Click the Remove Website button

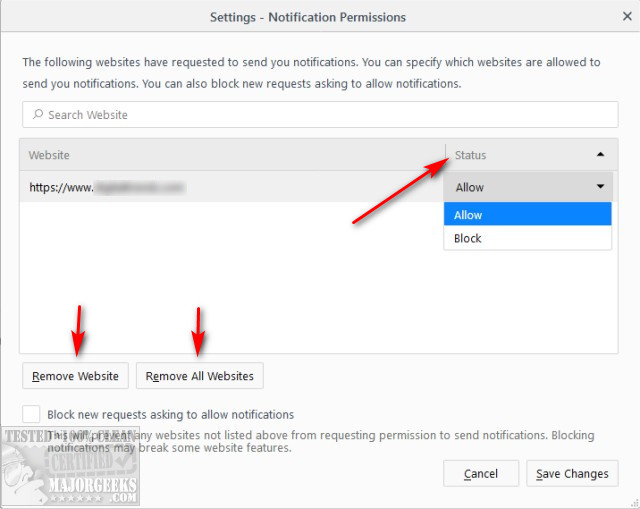(75, 376)
